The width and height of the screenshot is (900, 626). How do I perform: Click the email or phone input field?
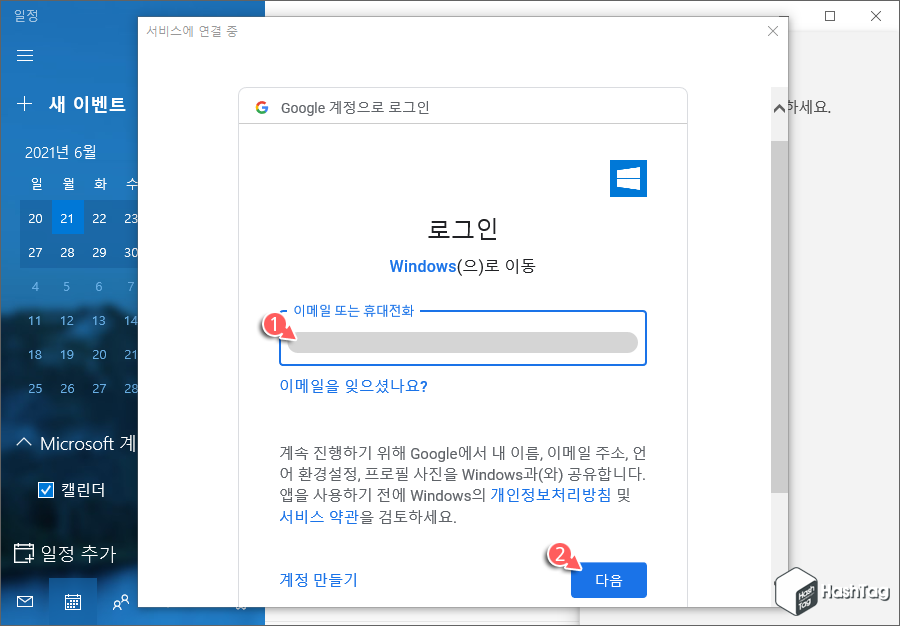[462, 340]
